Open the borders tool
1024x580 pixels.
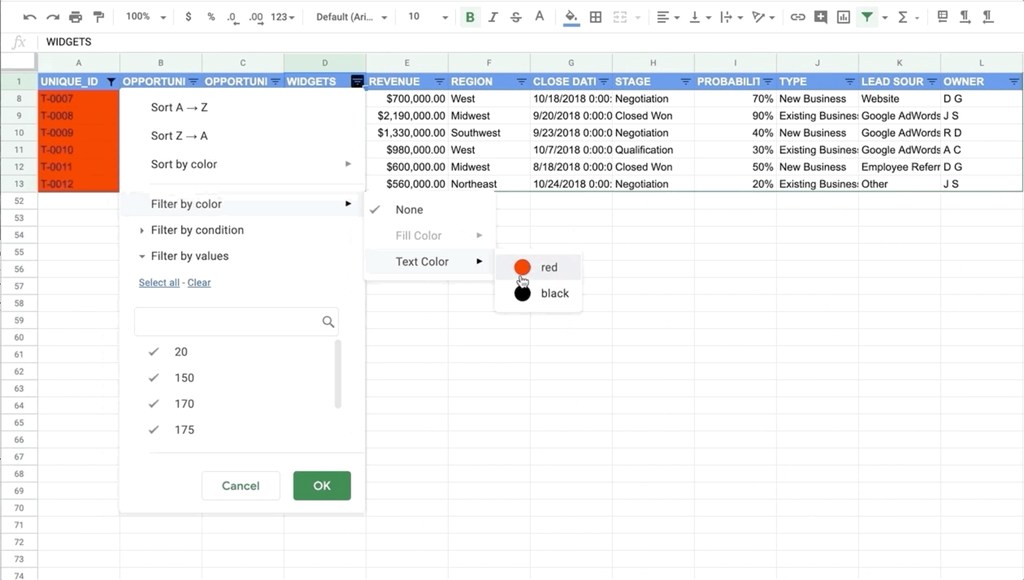(596, 17)
